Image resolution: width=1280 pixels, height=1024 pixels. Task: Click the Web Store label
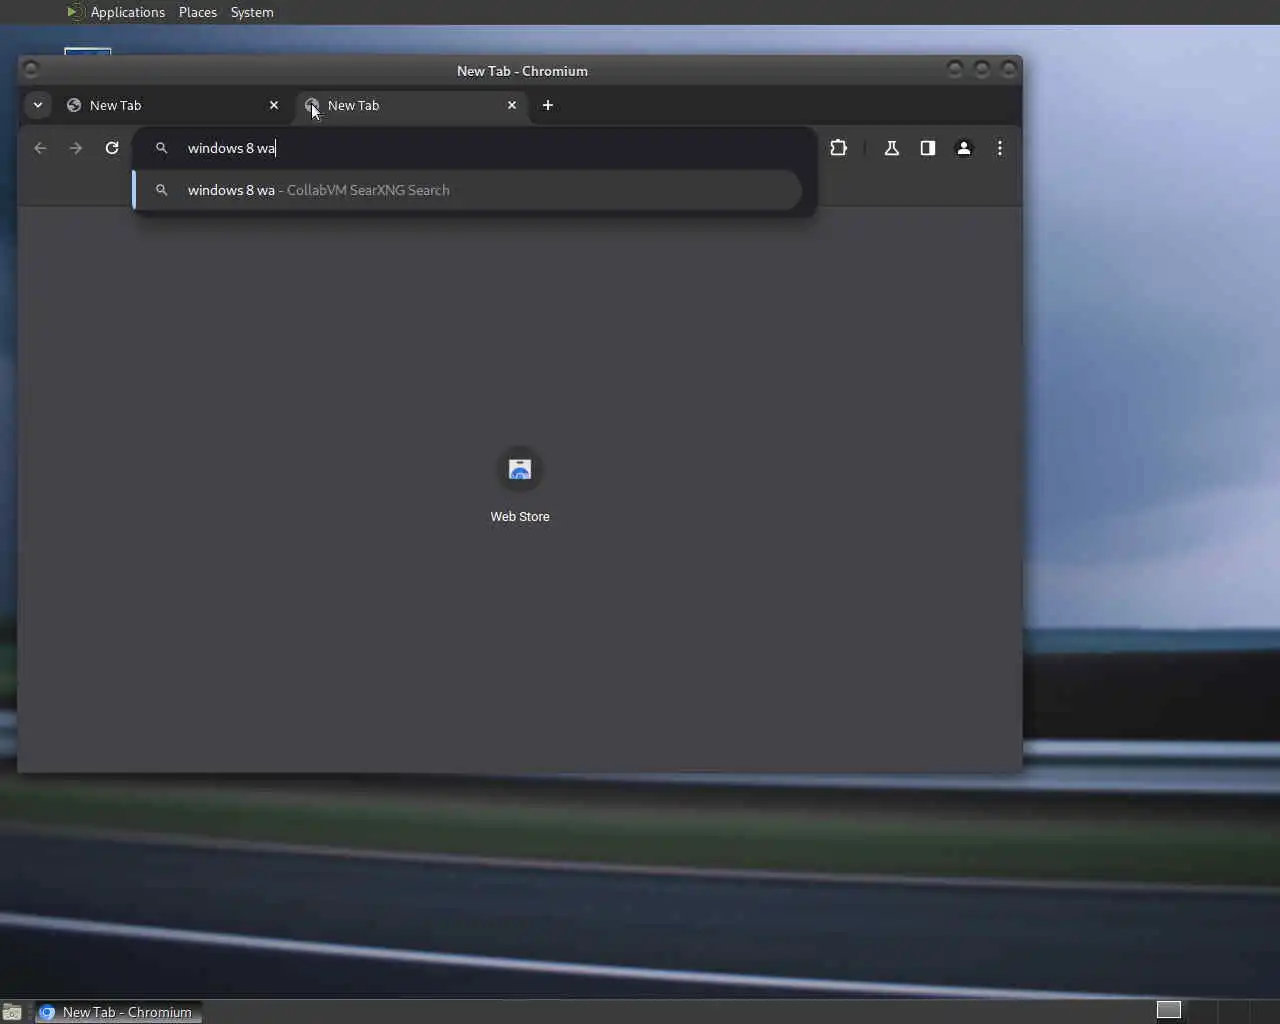[520, 517]
